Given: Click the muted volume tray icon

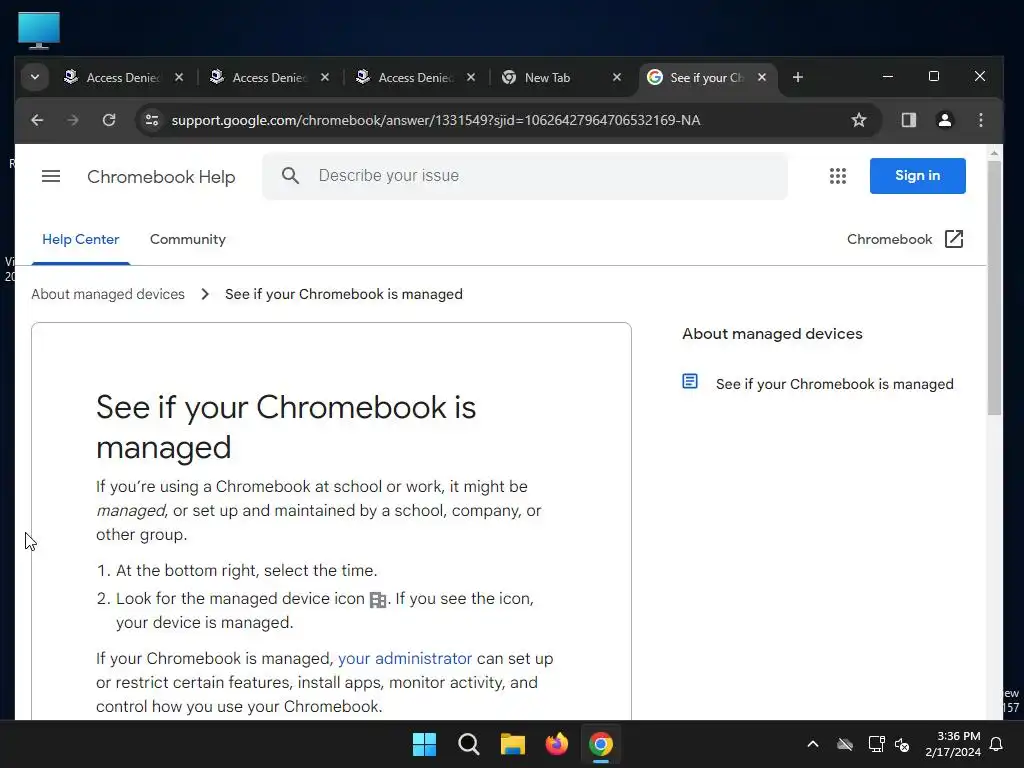Looking at the screenshot, I should [902, 744].
